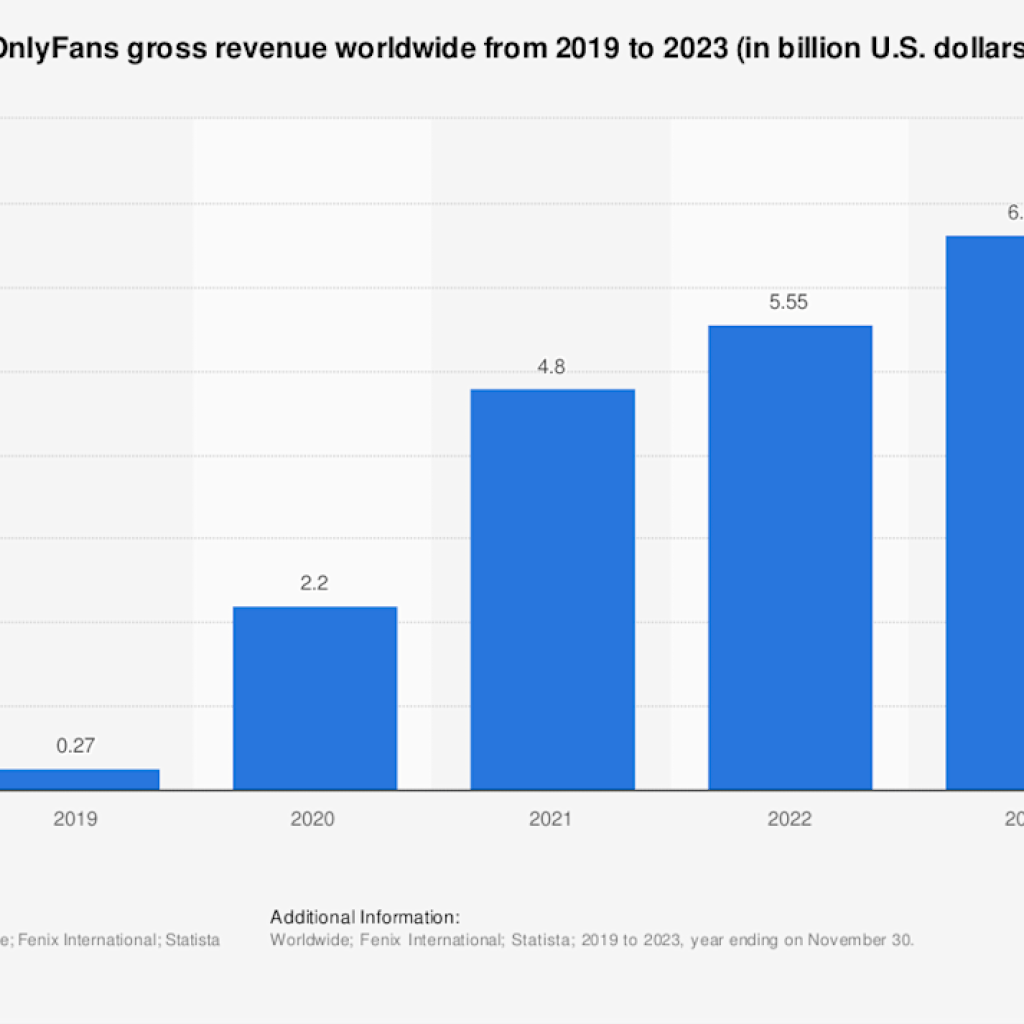Select the 2022 x-axis label
This screenshot has height=1024, width=1024.
click(x=789, y=819)
